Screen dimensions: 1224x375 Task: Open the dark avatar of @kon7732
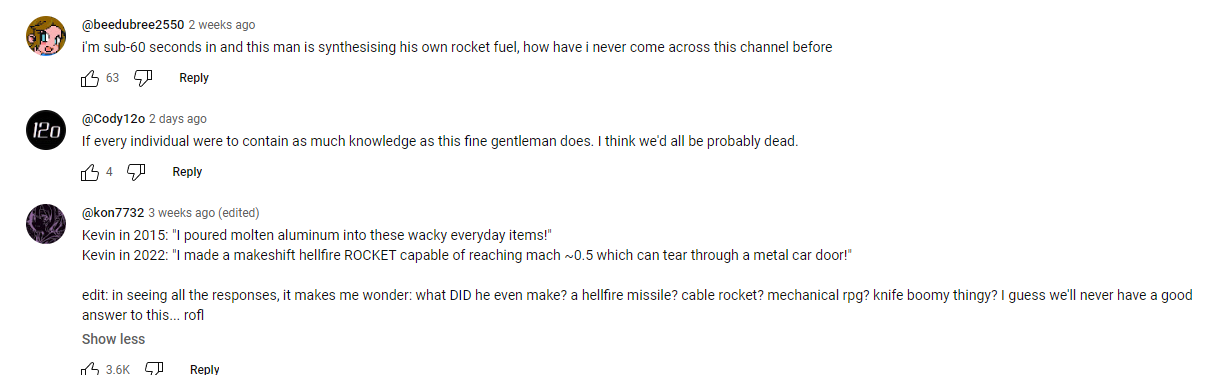pos(45,224)
